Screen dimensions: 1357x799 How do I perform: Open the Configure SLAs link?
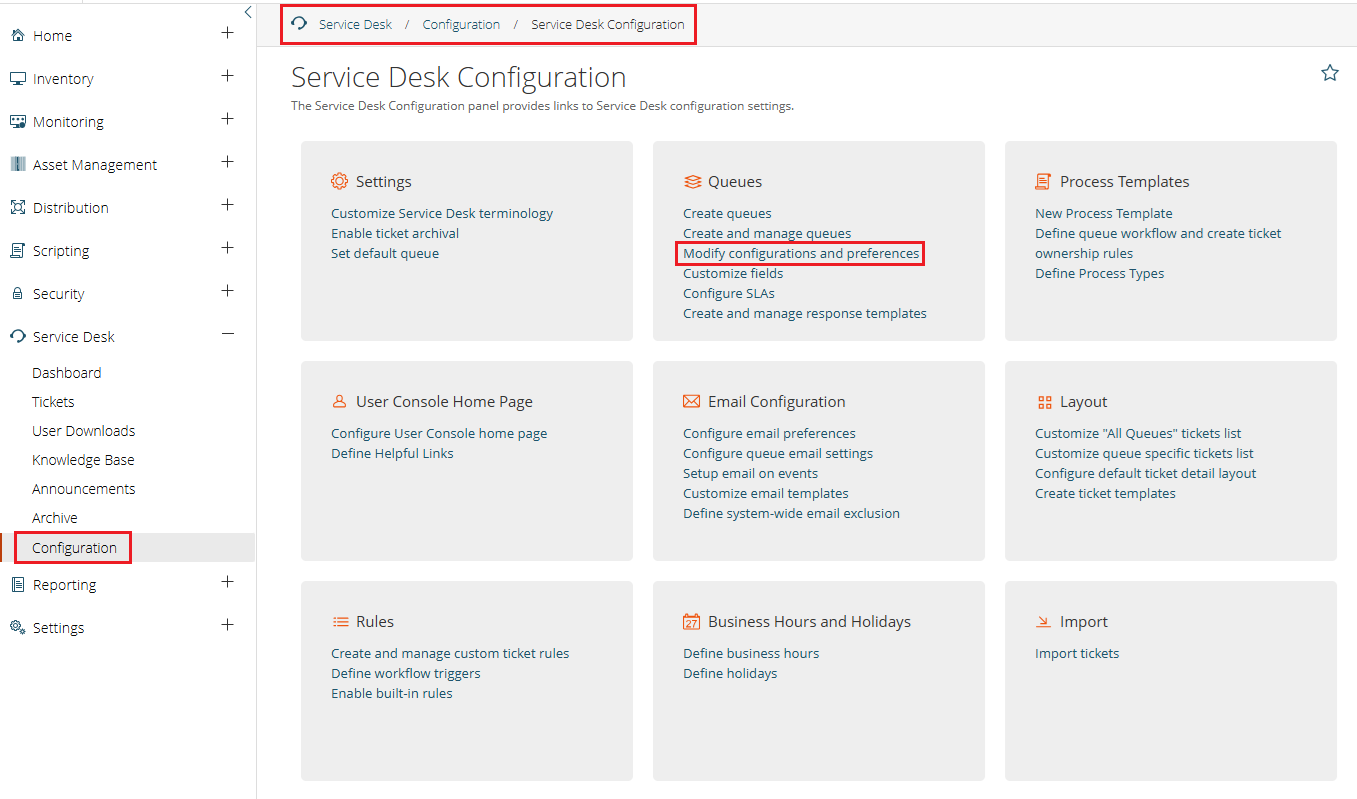pyautogui.click(x=729, y=293)
